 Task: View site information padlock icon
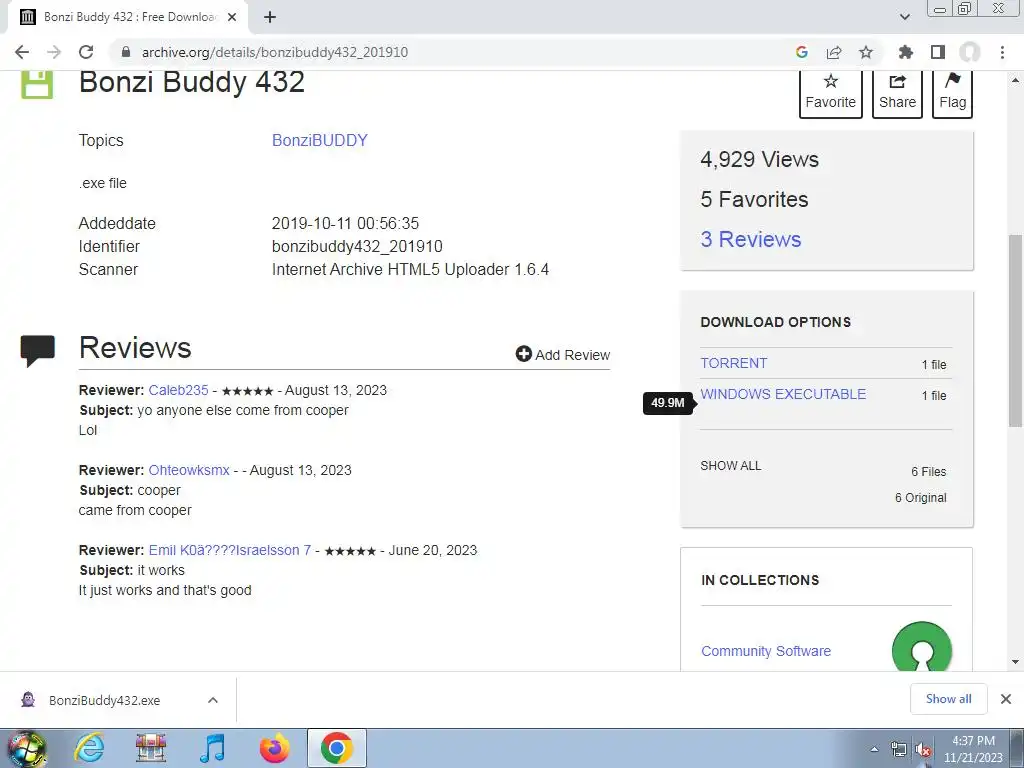(x=126, y=52)
